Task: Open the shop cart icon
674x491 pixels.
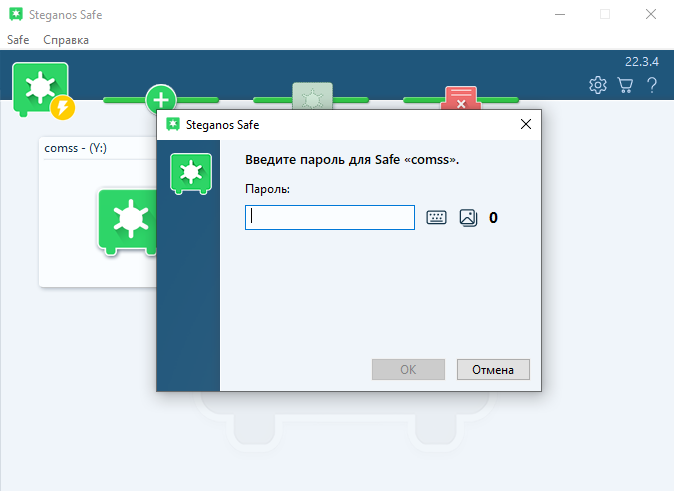Action: tap(625, 85)
